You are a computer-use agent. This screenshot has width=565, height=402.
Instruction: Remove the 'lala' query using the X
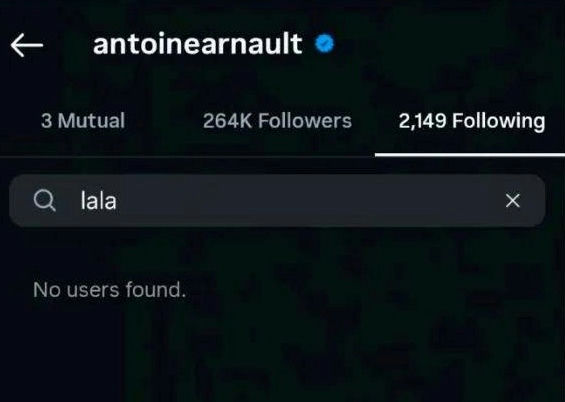click(x=512, y=201)
